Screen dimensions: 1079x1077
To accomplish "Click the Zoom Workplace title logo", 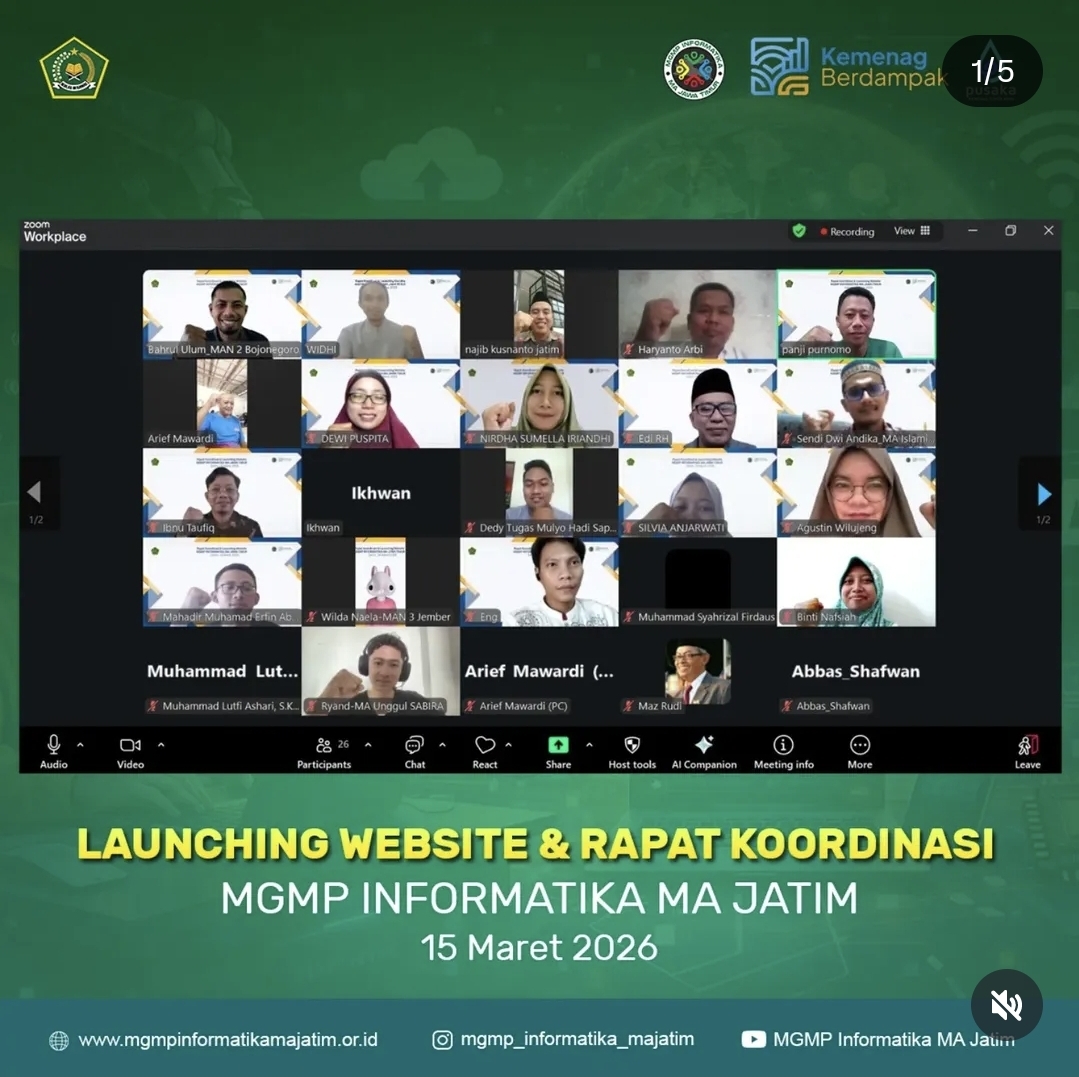I will click(55, 232).
